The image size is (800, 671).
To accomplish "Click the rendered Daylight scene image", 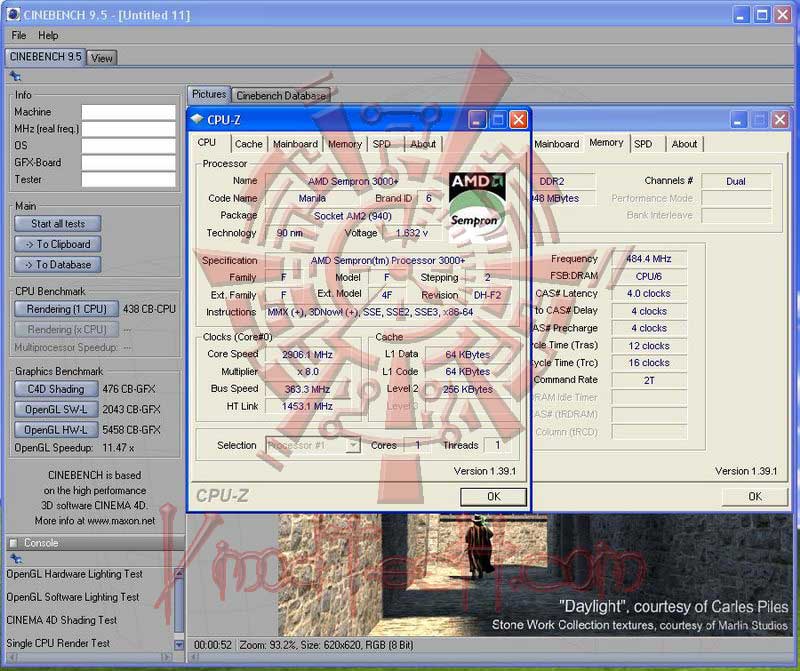I will (x=535, y=575).
